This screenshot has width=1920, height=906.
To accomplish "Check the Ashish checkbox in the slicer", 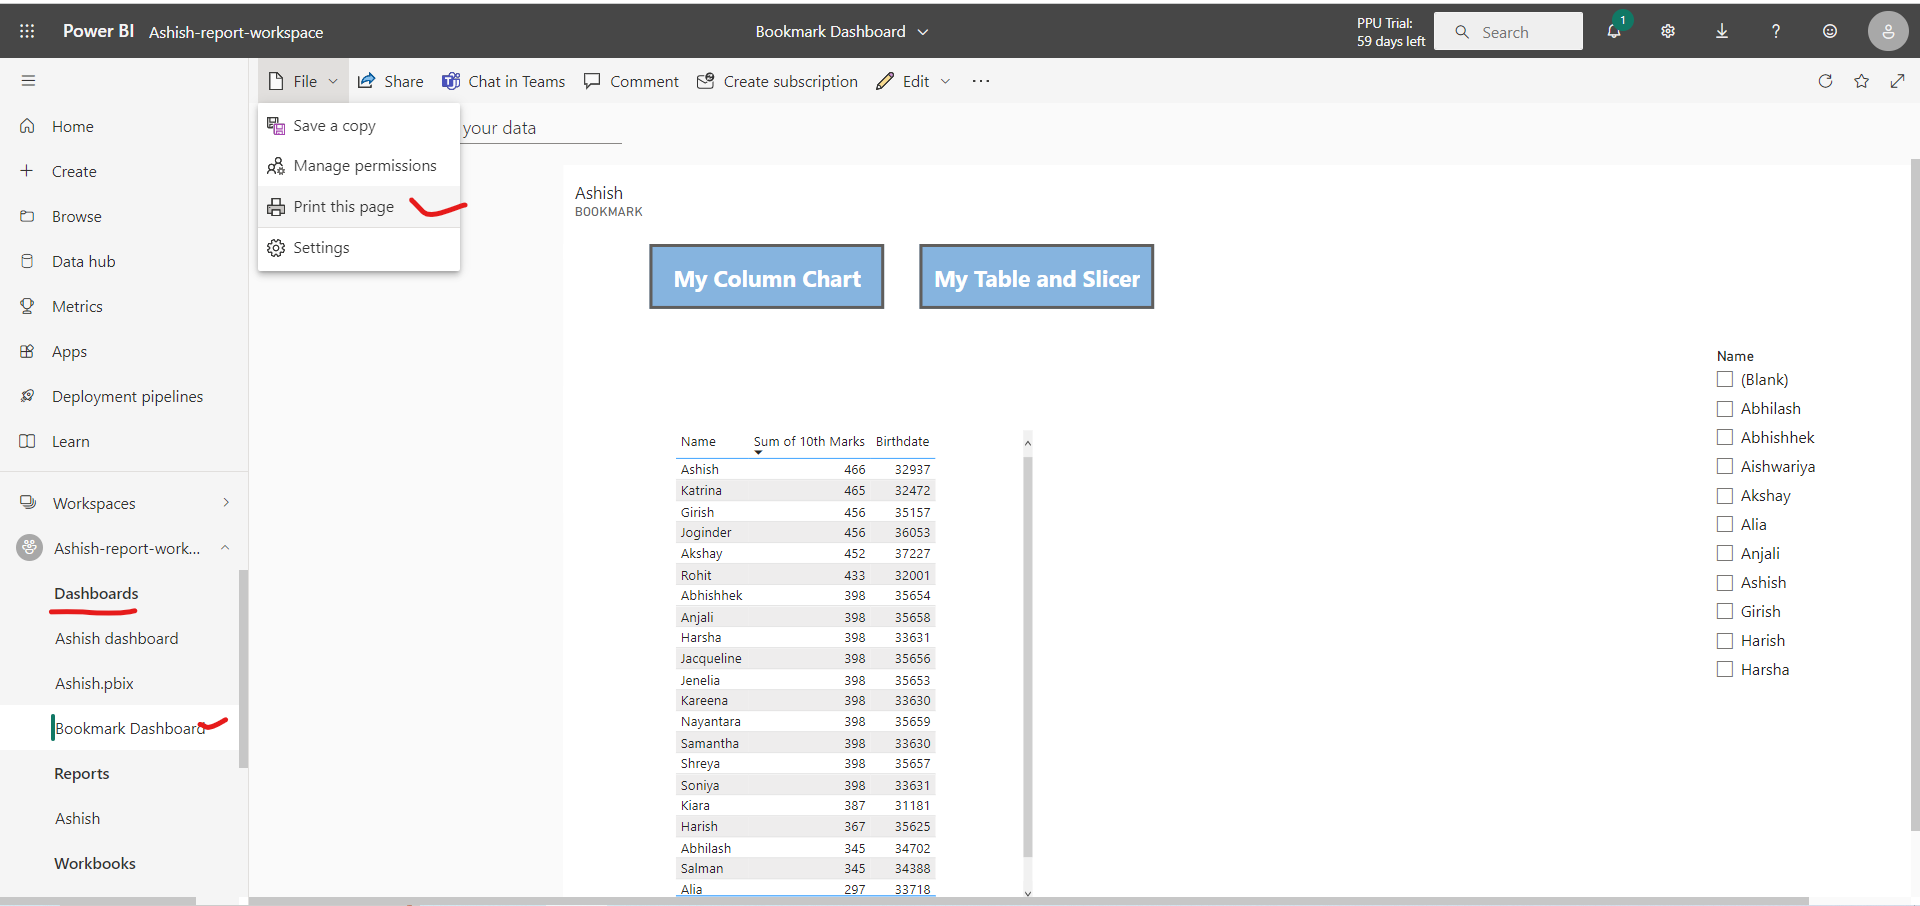I will tap(1725, 582).
